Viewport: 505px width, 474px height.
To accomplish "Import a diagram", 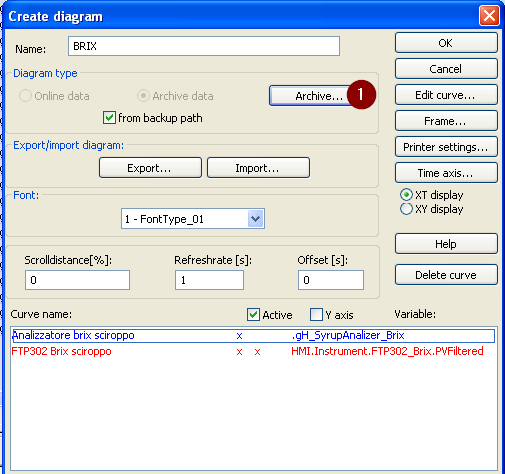I will click(258, 168).
